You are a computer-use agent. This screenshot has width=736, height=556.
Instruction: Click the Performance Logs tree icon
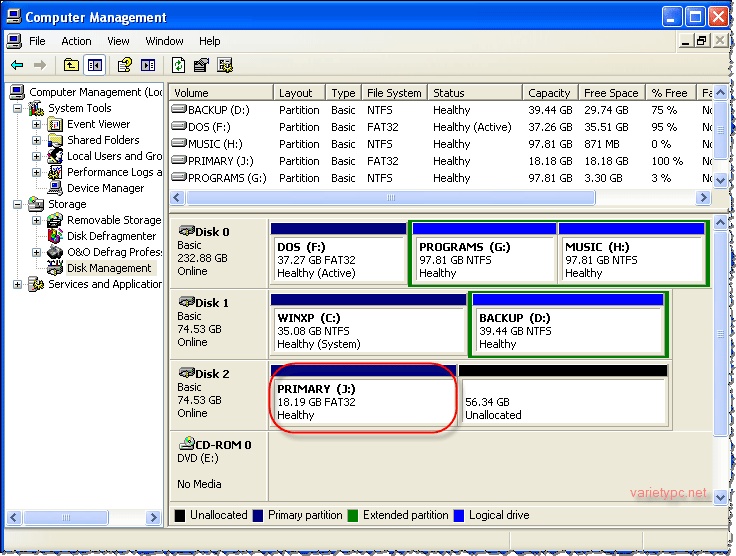click(55, 172)
